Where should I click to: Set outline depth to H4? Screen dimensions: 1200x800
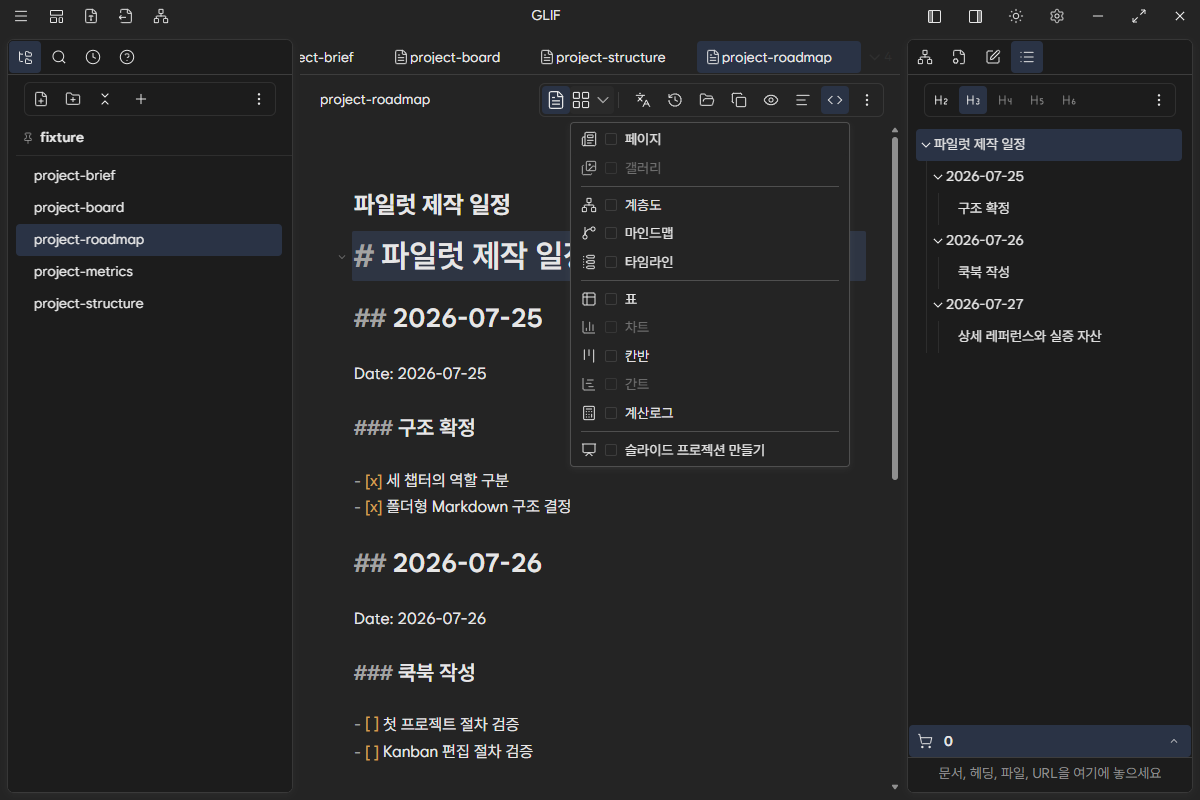tap(1005, 100)
